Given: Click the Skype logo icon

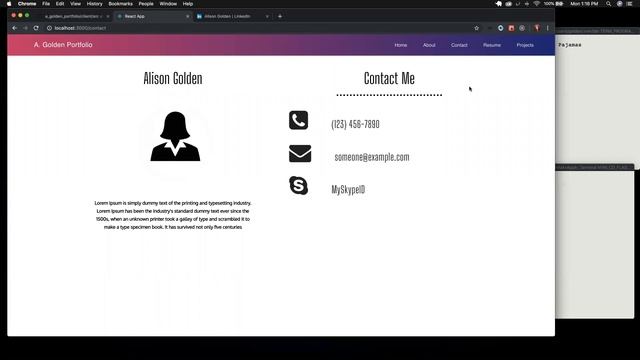Looking at the screenshot, I should coord(298,186).
